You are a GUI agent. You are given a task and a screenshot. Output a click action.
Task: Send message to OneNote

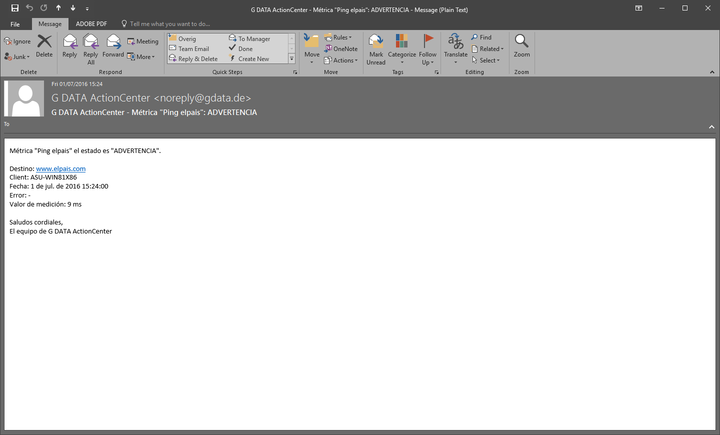coord(341,49)
